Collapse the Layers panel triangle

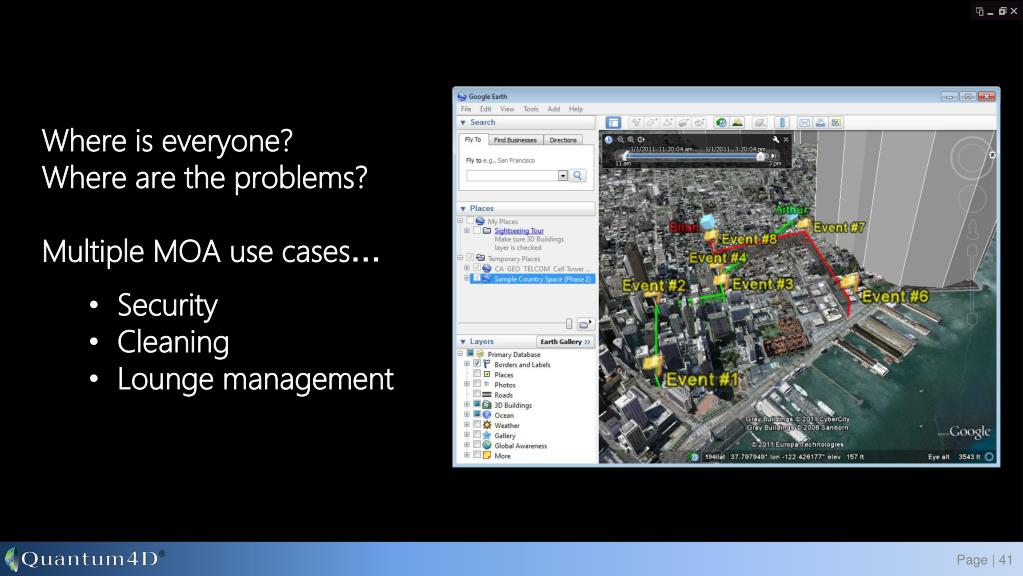tap(463, 342)
